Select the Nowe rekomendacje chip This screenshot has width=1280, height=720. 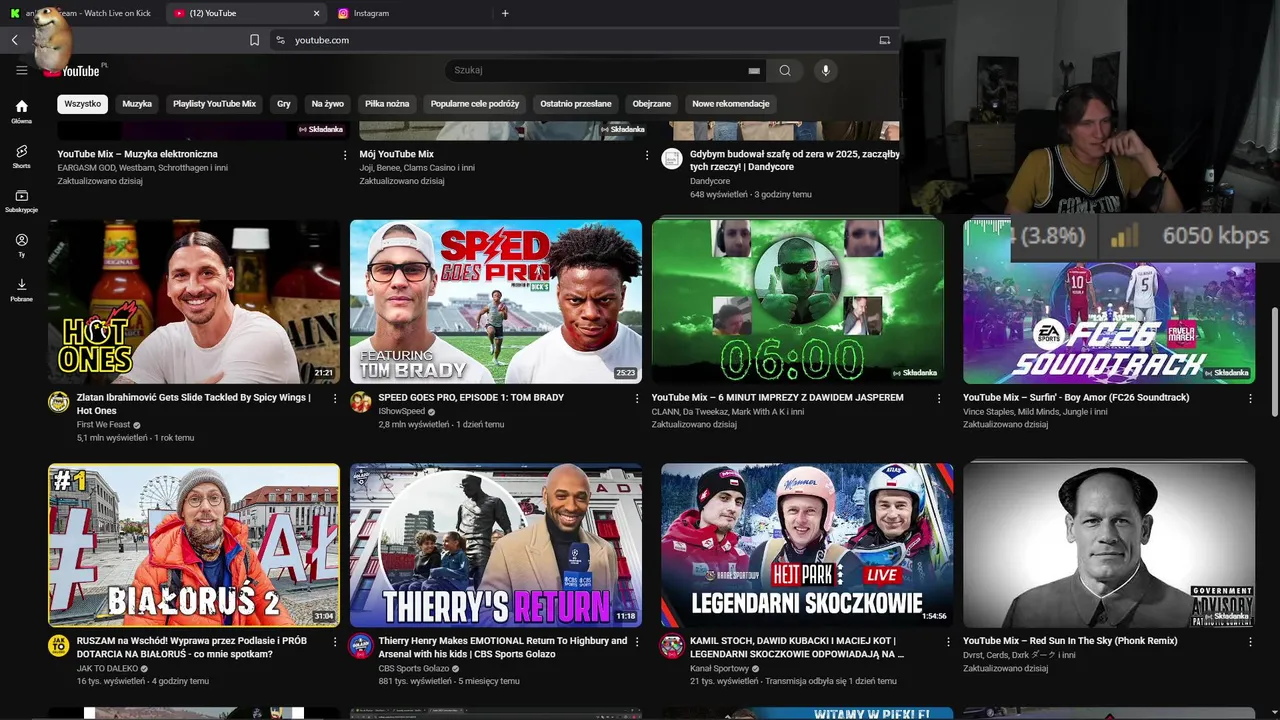pos(731,104)
